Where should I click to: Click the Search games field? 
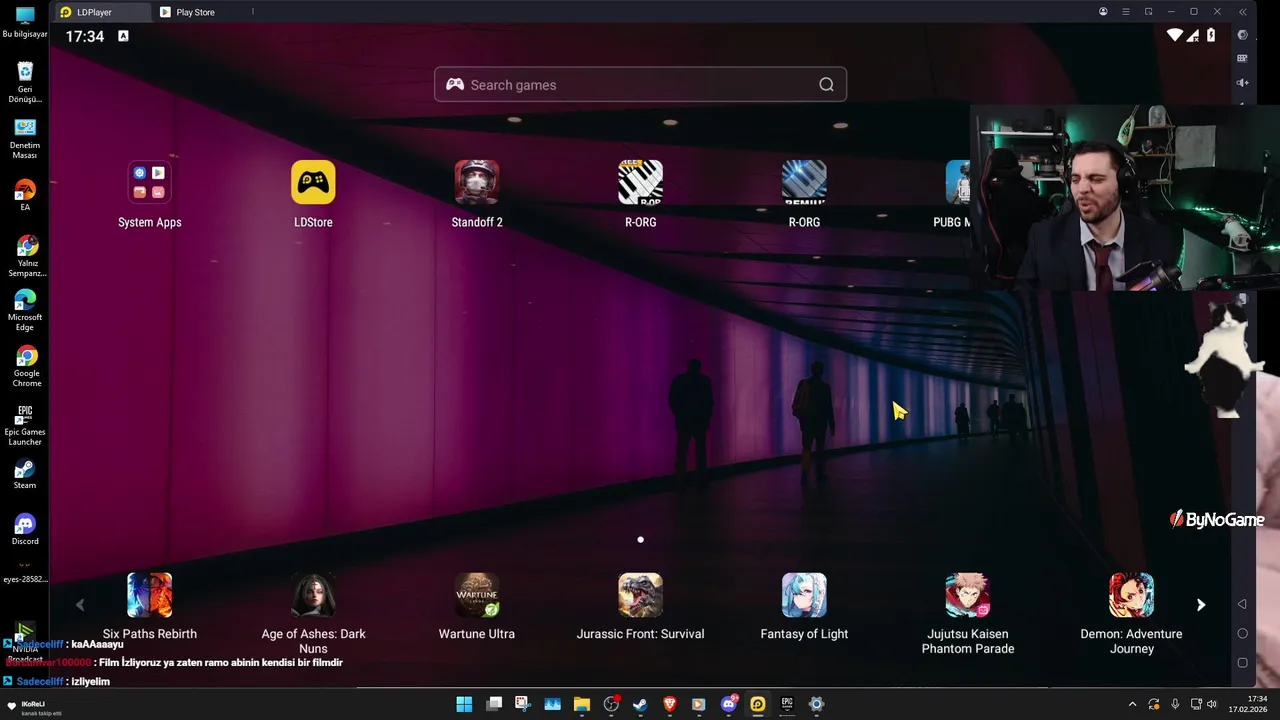pyautogui.click(x=641, y=85)
